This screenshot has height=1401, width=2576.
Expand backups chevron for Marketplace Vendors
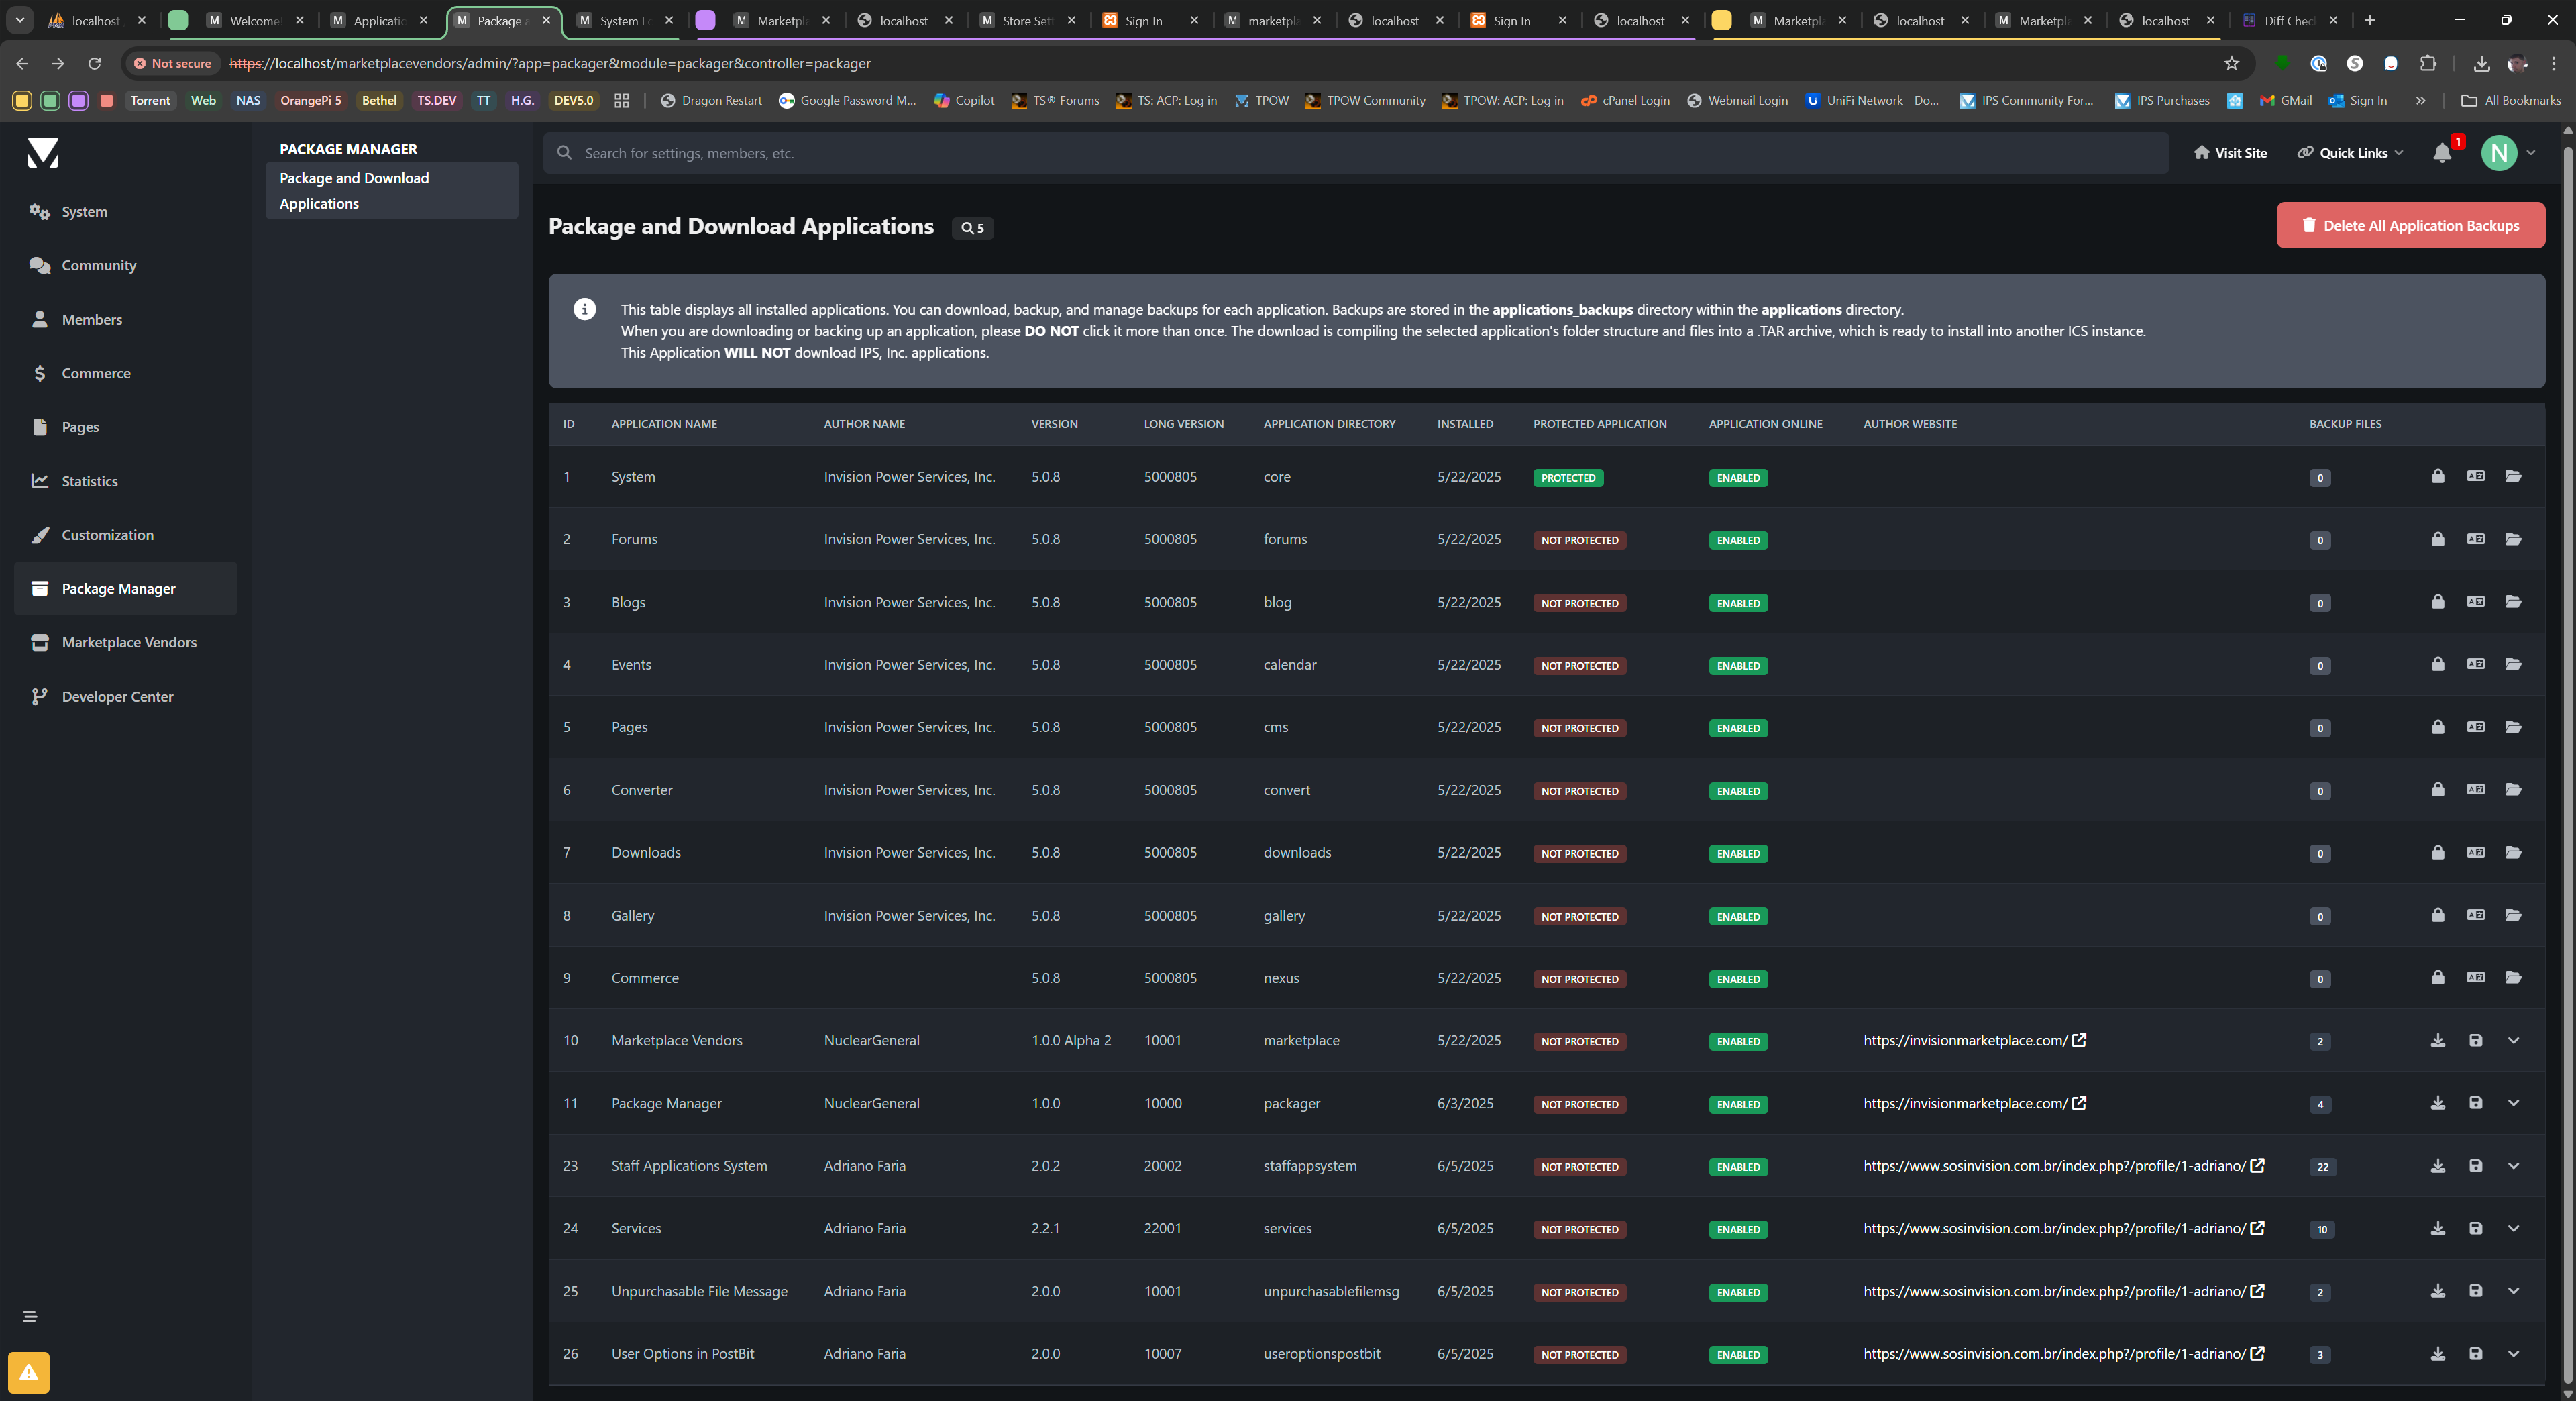[2513, 1041]
